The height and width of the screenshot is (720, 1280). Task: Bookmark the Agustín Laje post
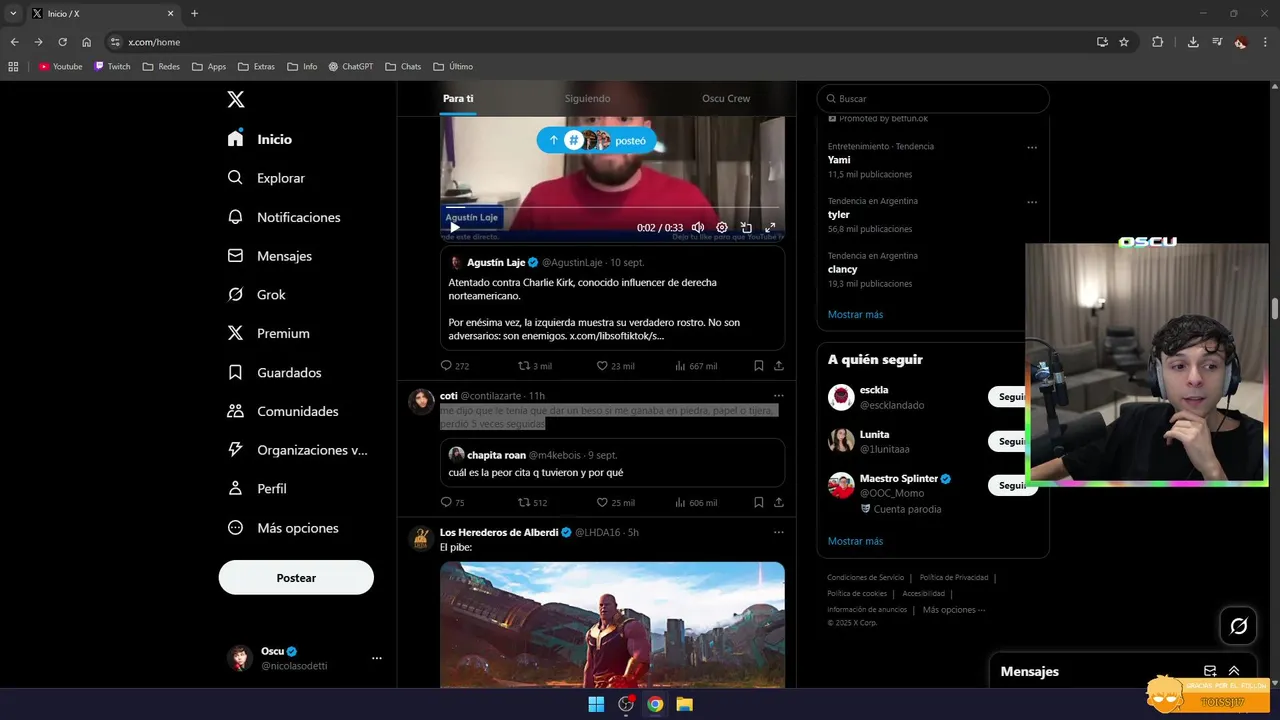759,366
